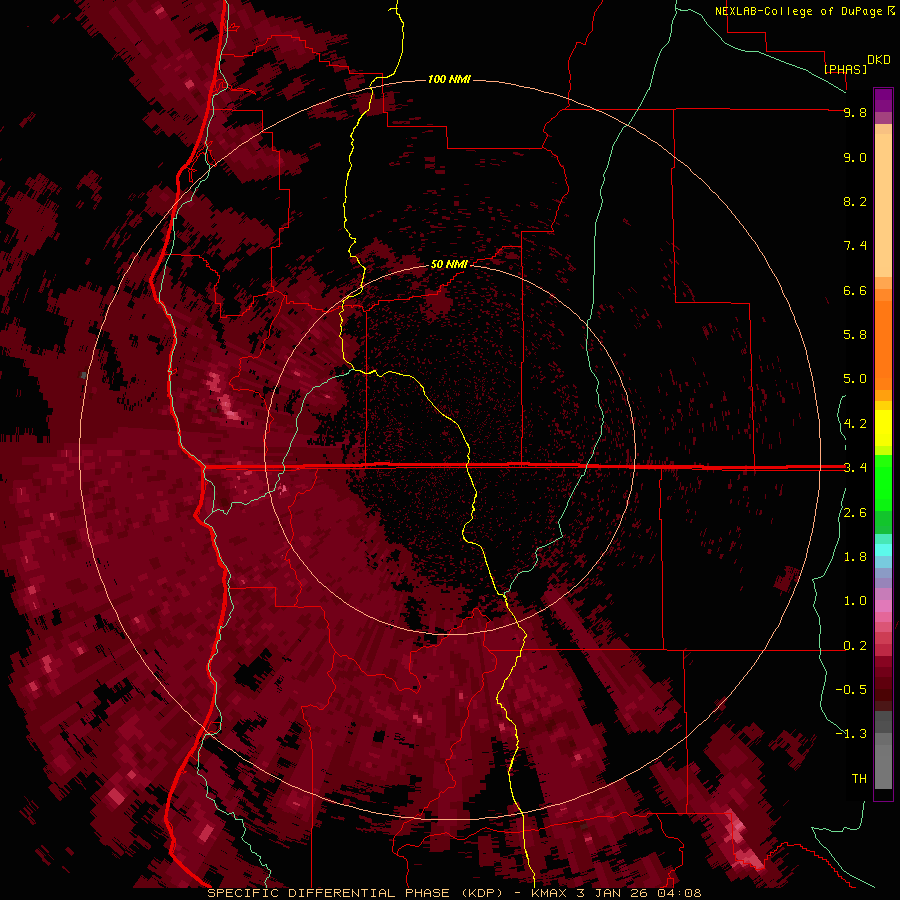Click the purple swatch at top of color bar
The height and width of the screenshot is (900, 900).
883,100
